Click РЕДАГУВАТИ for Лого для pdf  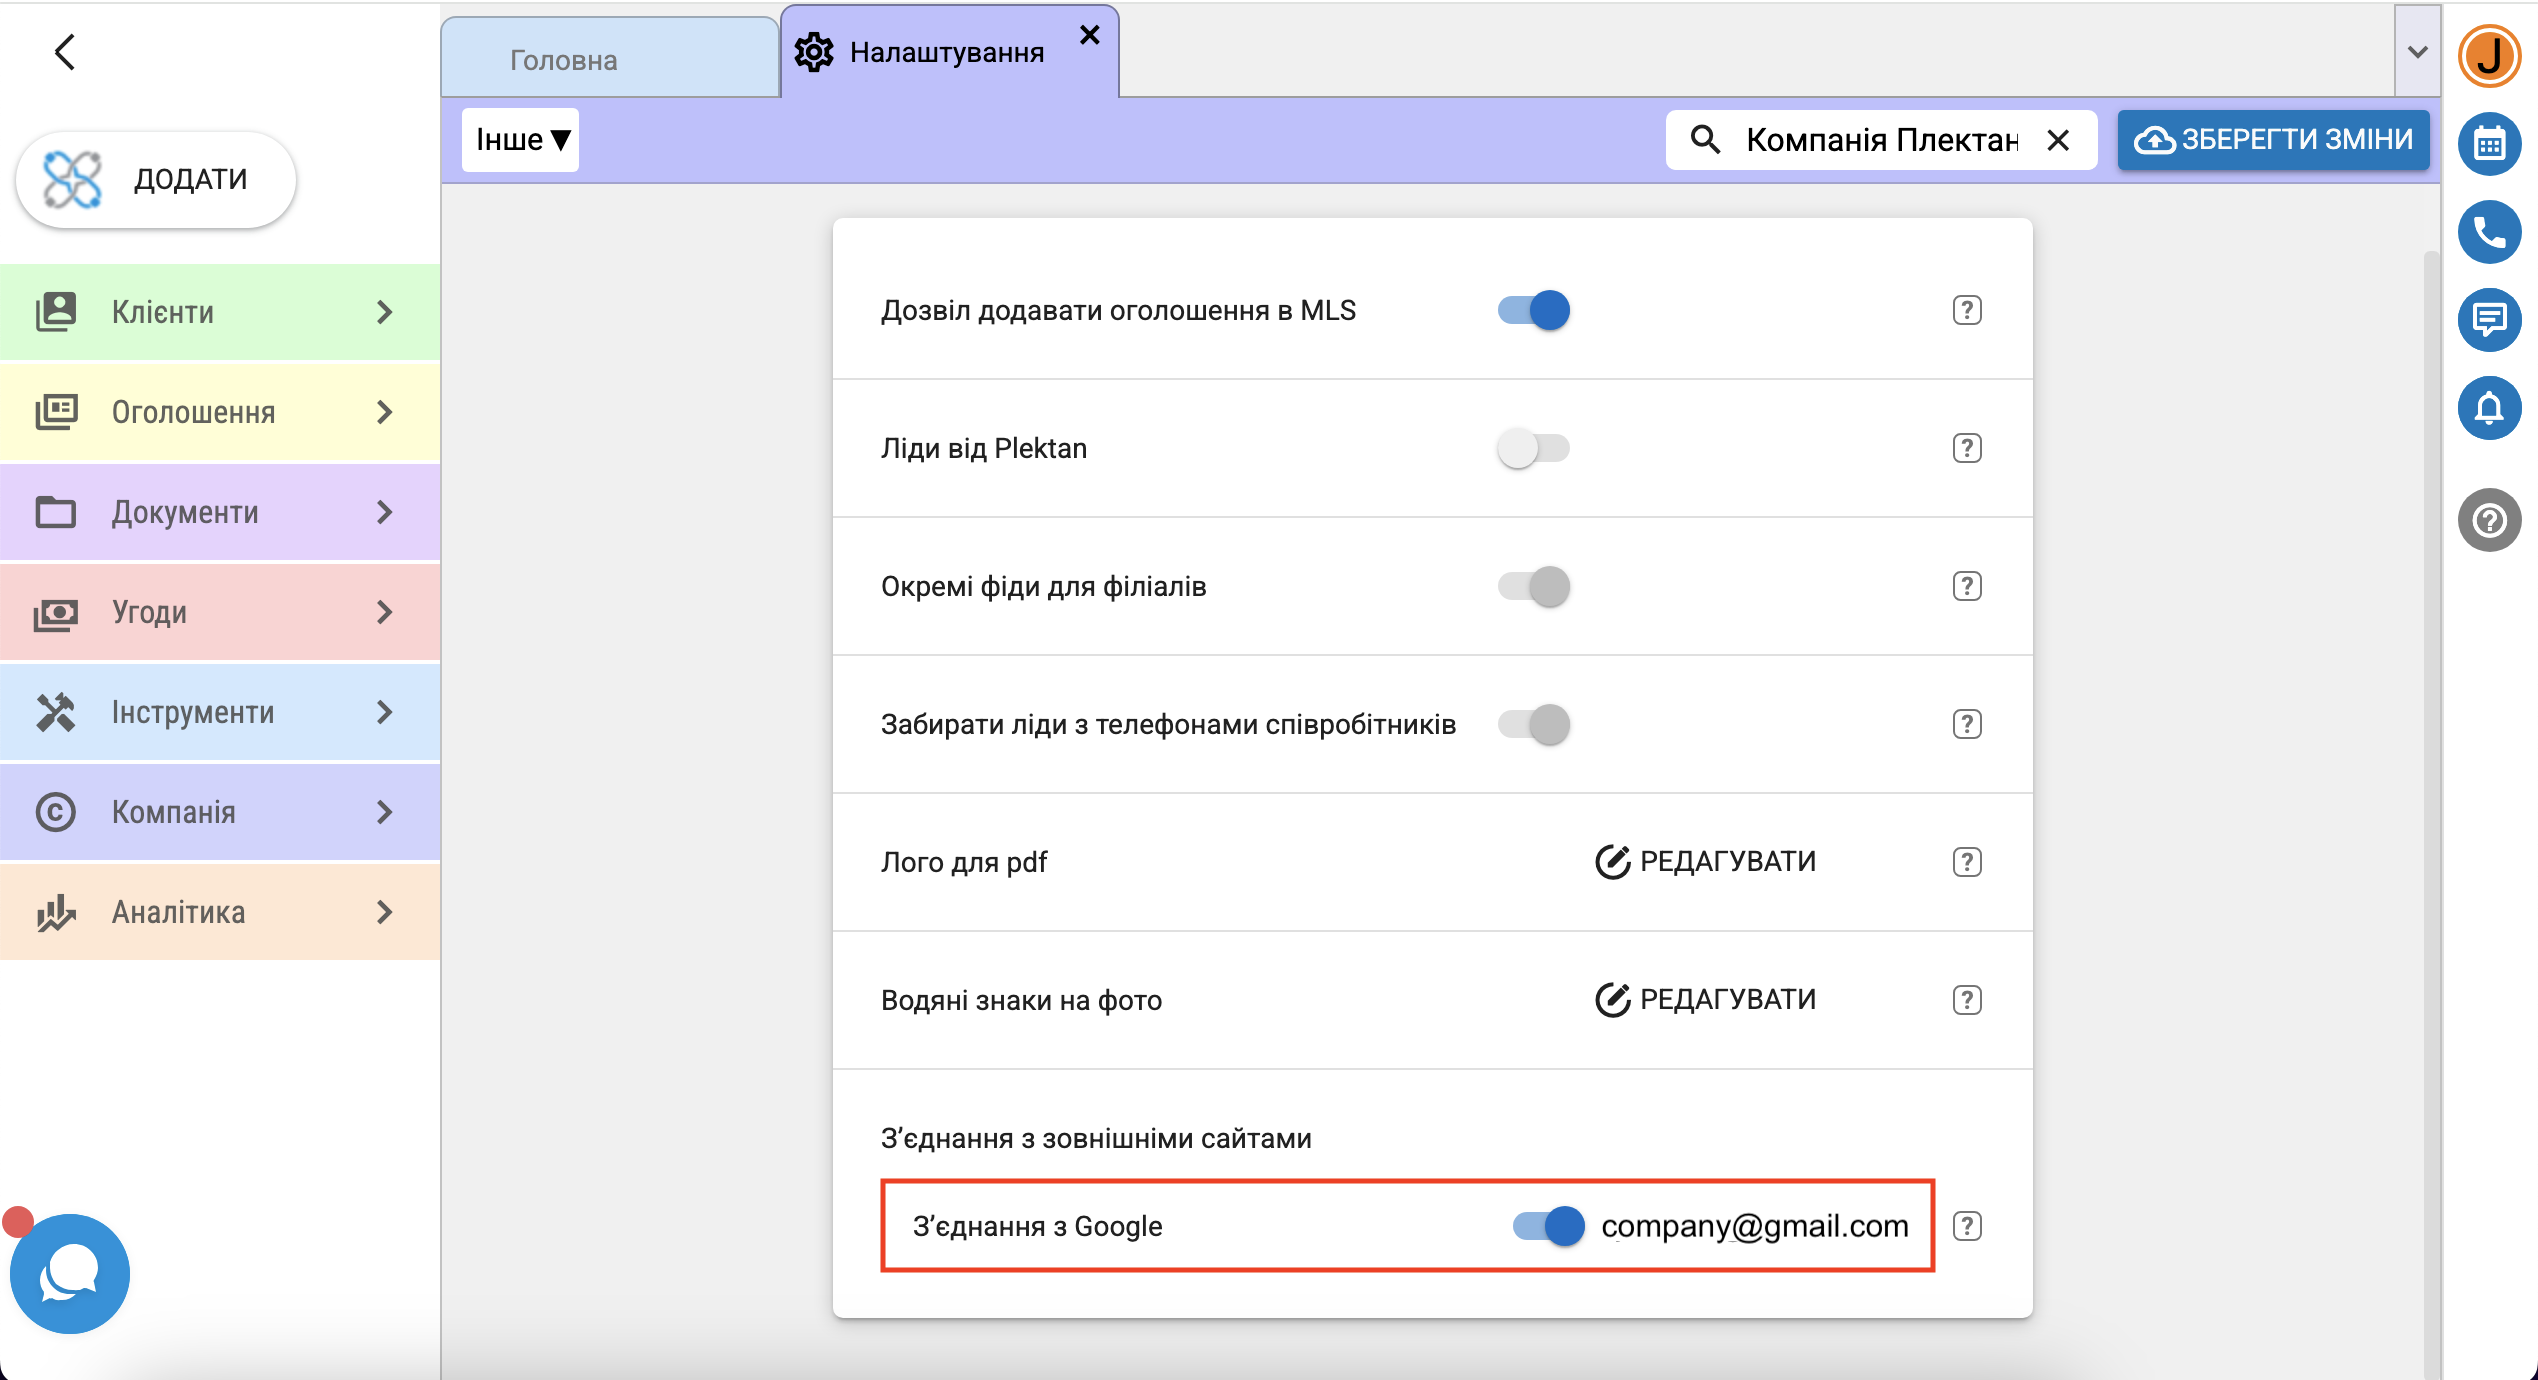[x=1706, y=862]
